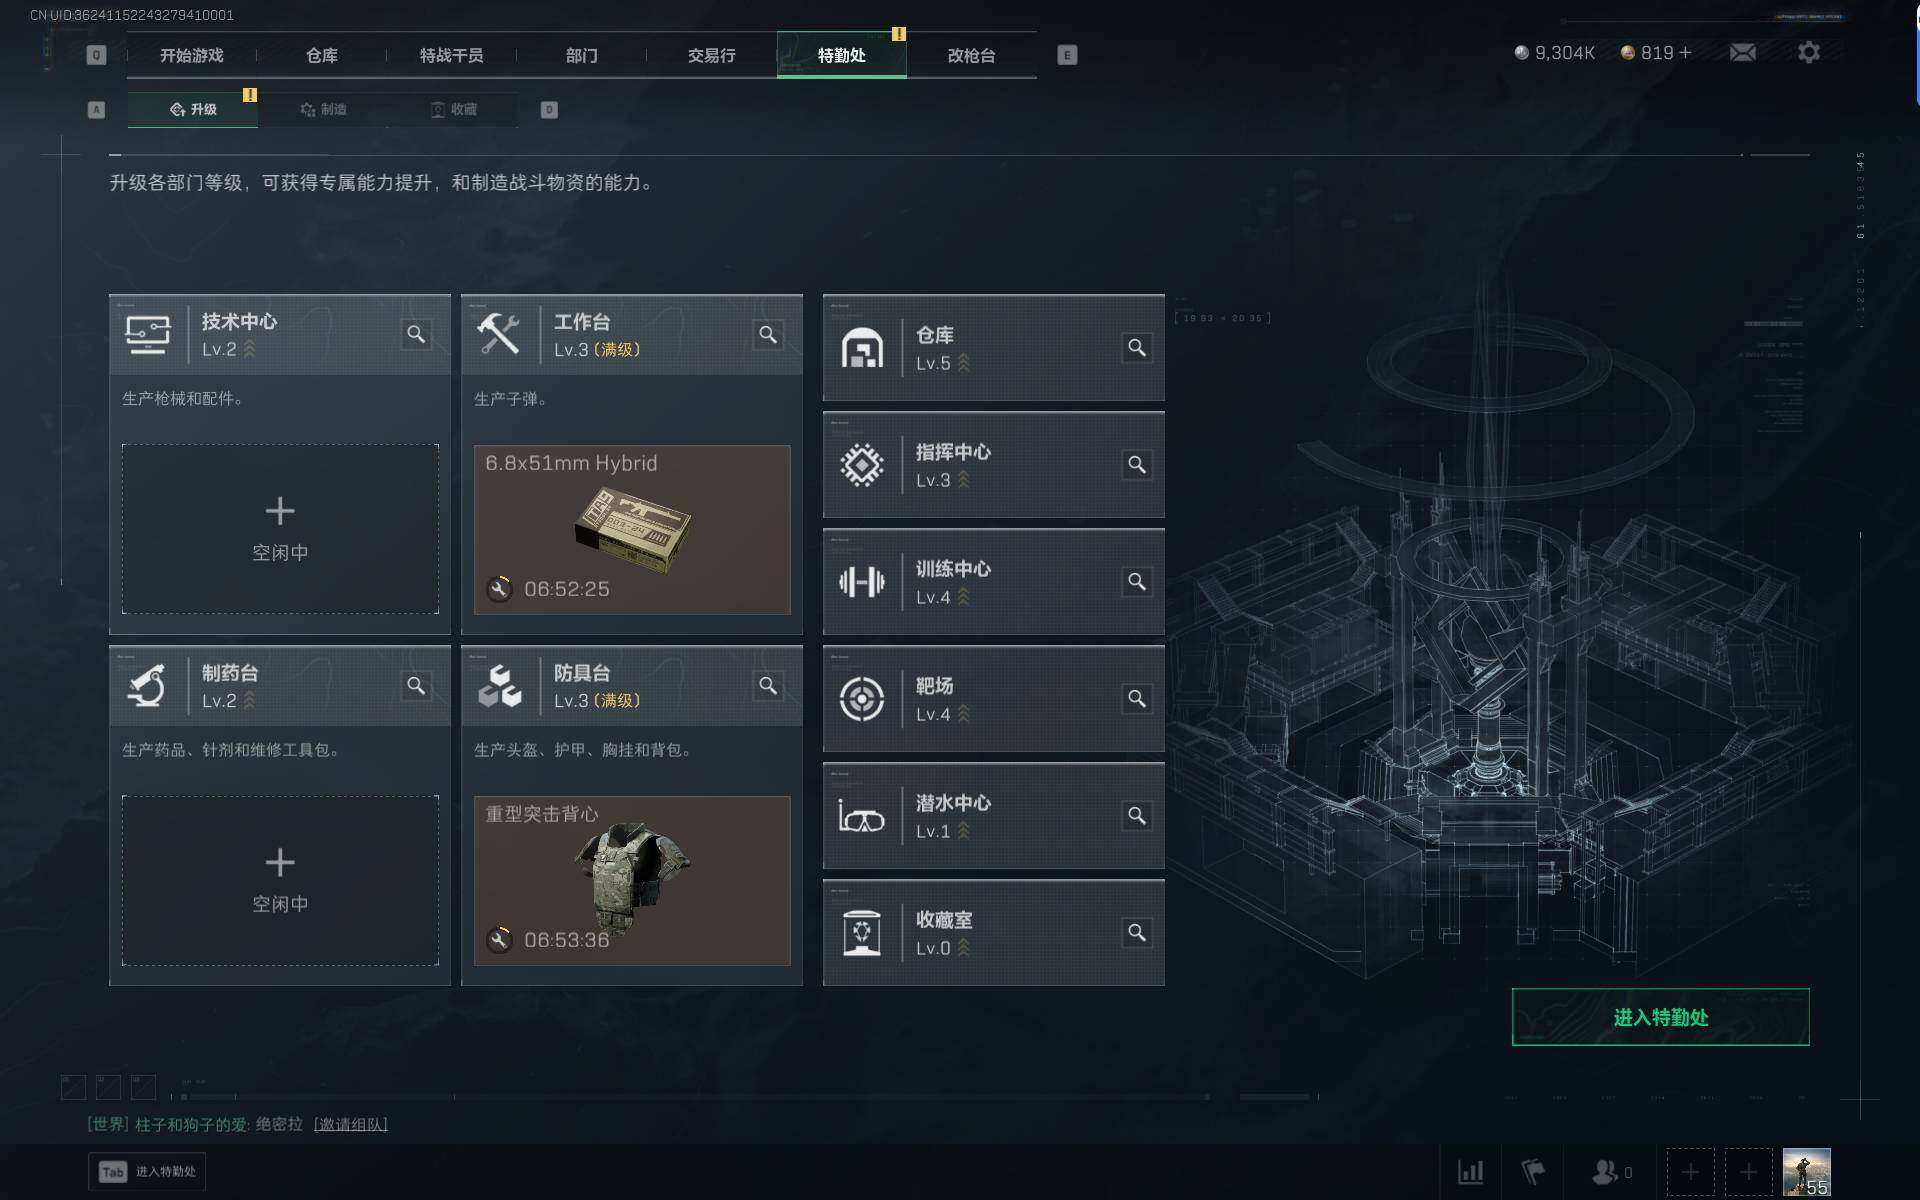The image size is (1920, 1200).
Task: Click the player avatar thumbnail
Action: (1807, 1172)
